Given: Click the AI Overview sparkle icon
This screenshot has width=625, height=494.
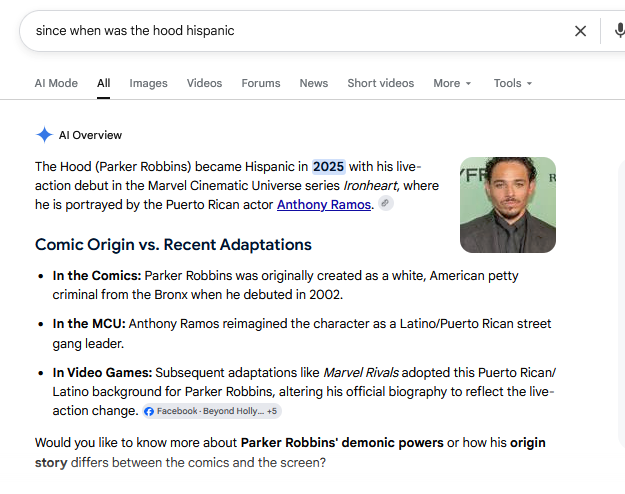Looking at the screenshot, I should click(44, 135).
